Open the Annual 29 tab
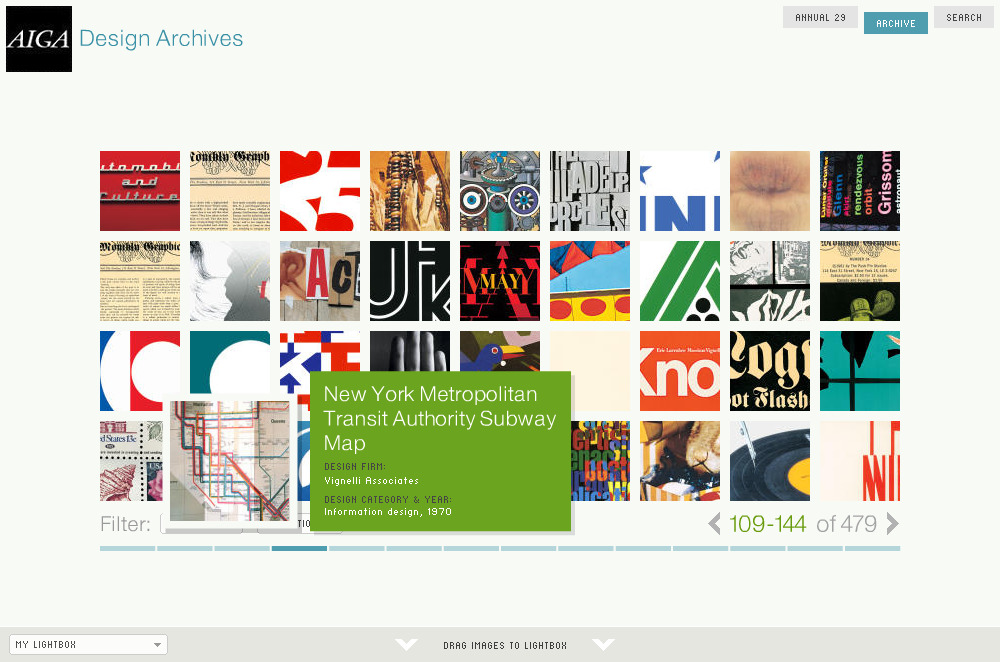The height and width of the screenshot is (662, 1000). click(x=820, y=17)
